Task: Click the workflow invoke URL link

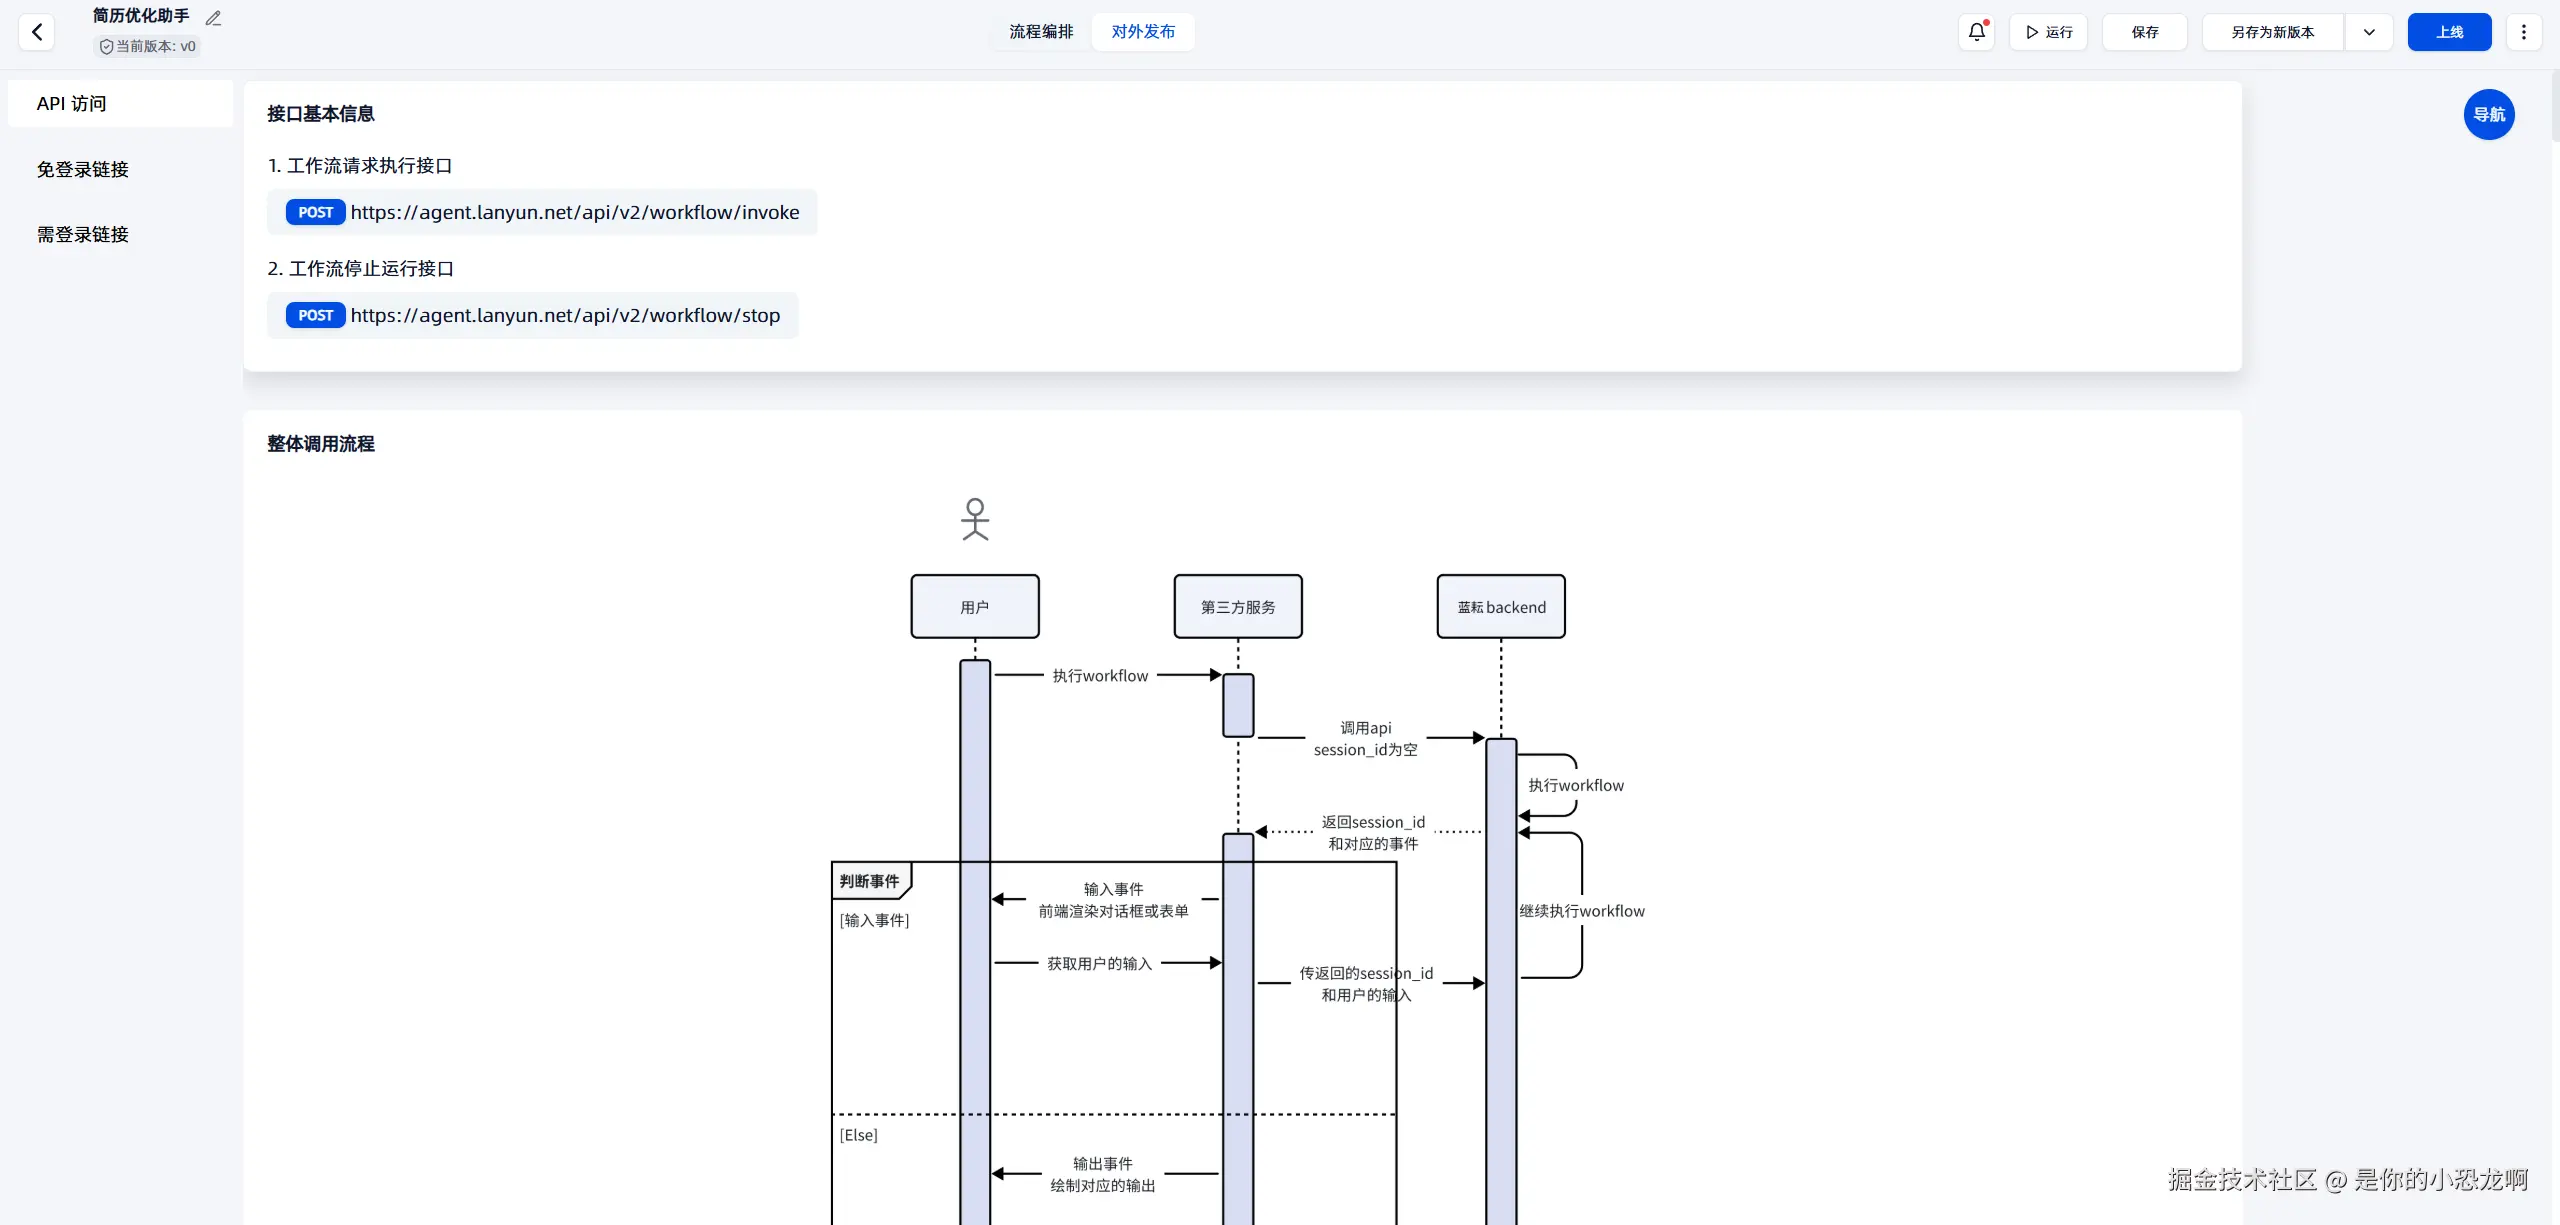Action: [x=574, y=212]
